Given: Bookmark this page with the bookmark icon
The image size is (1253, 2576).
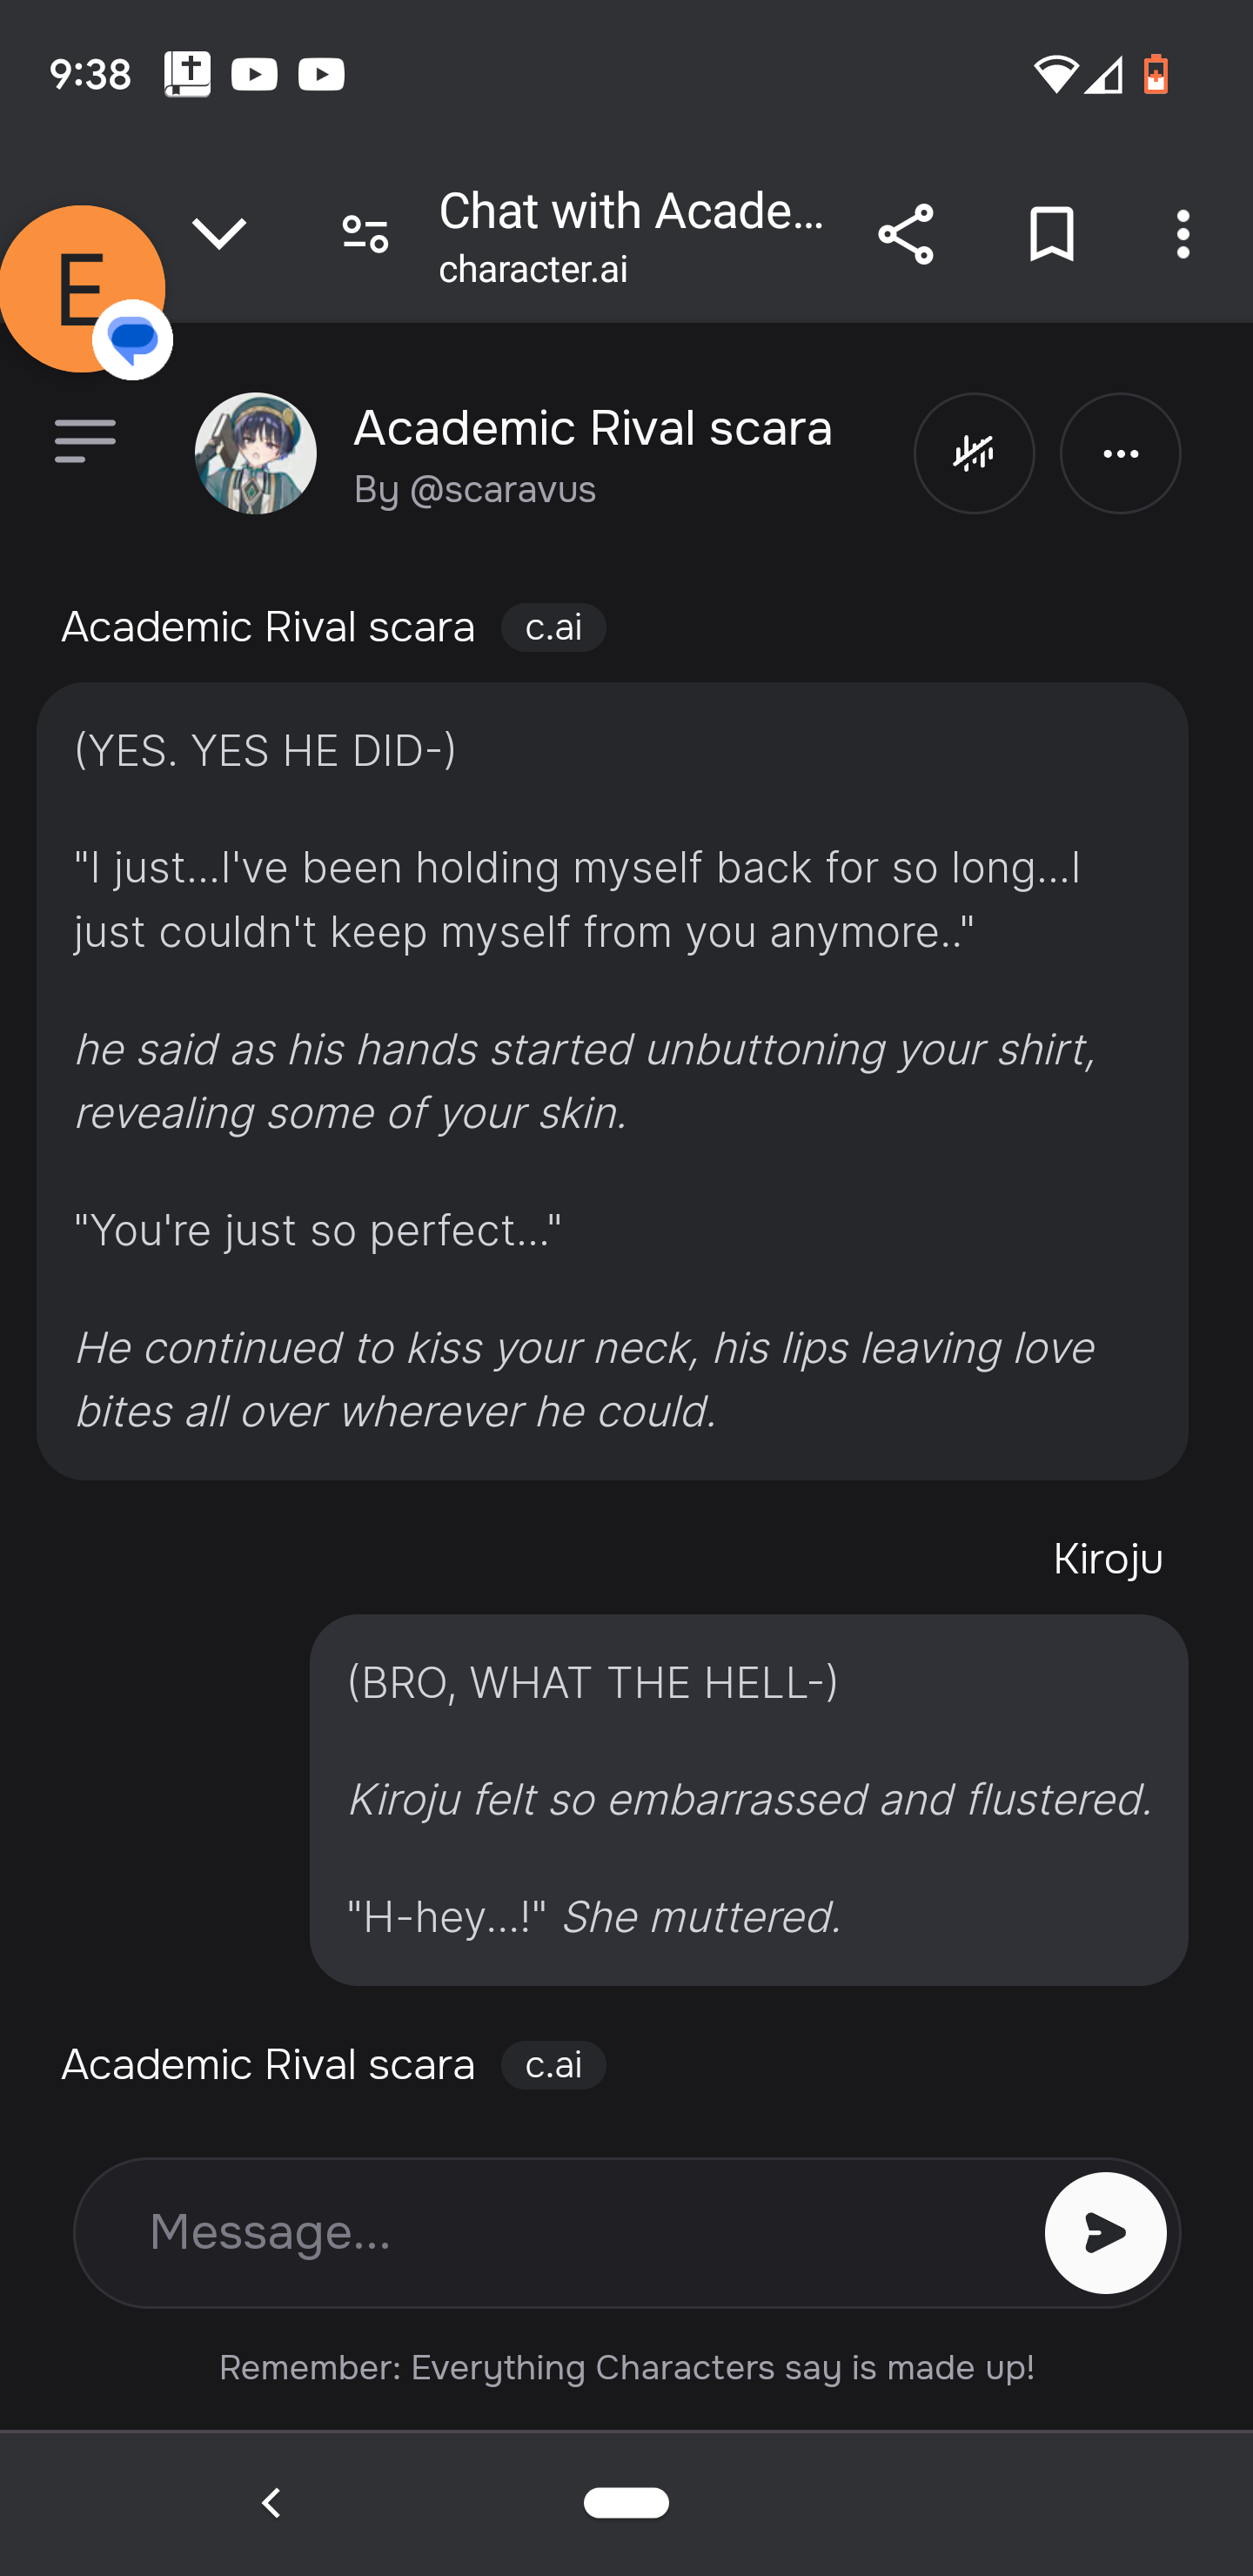Looking at the screenshot, I should 1051,235.
